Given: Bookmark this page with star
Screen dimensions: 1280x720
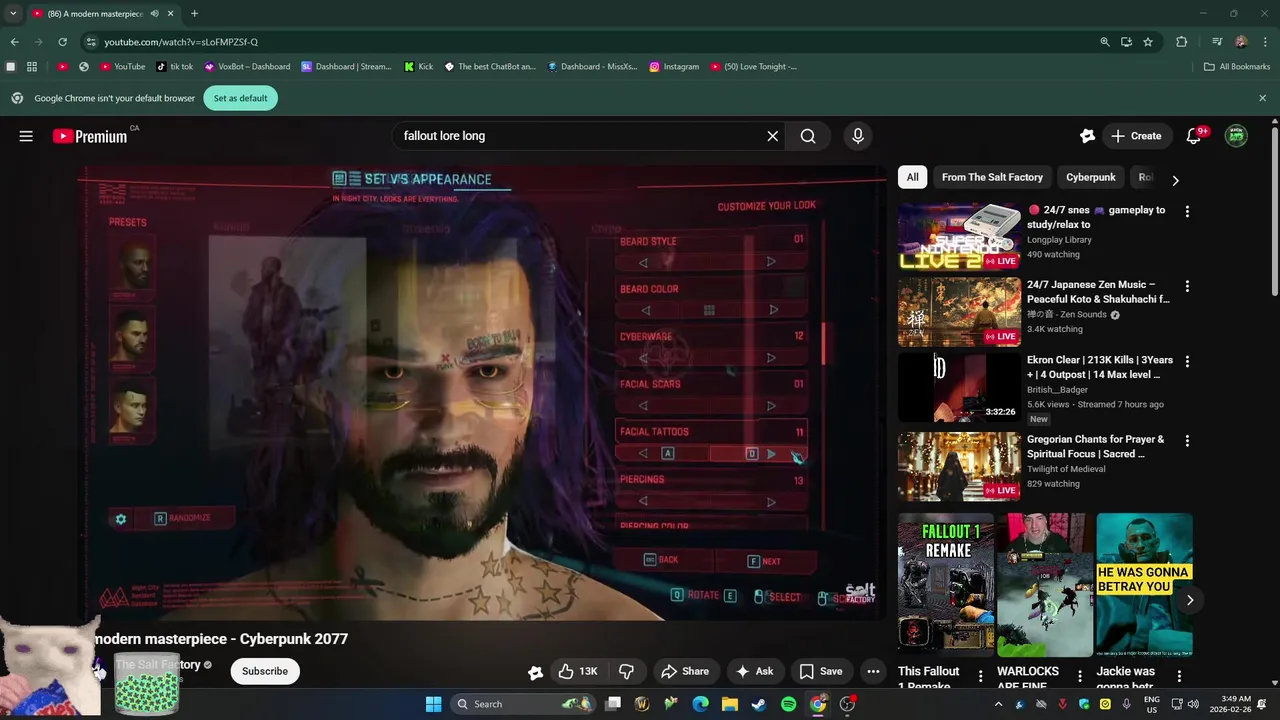Looking at the screenshot, I should click(x=1148, y=42).
